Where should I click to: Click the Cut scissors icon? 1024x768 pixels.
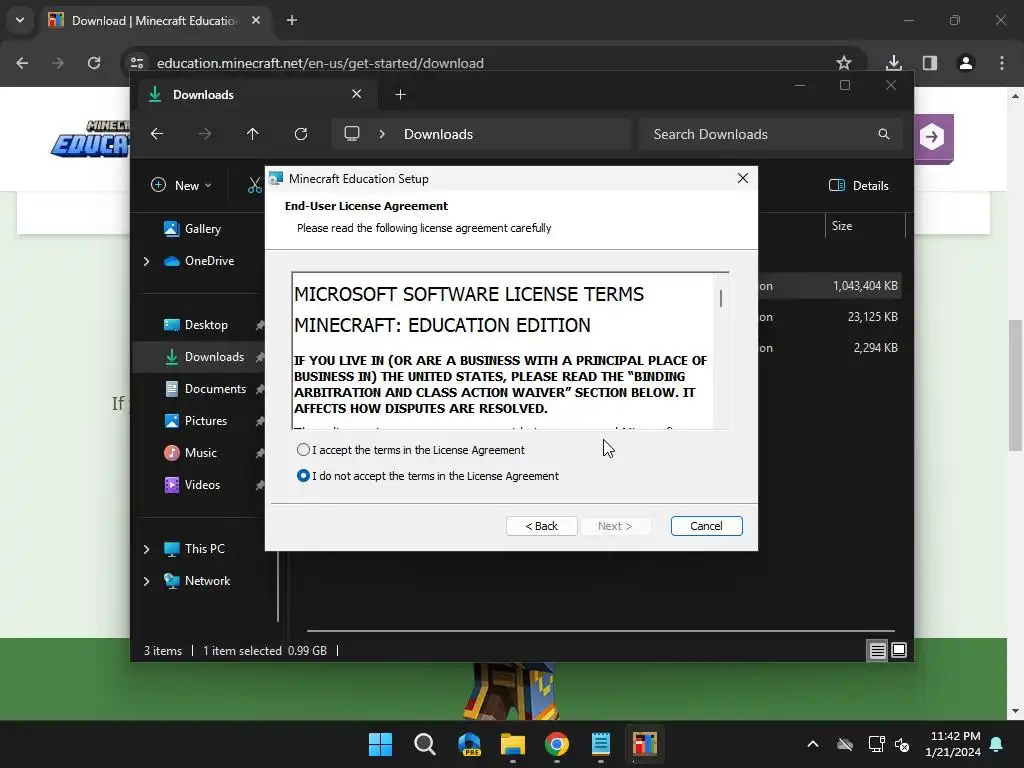254,185
